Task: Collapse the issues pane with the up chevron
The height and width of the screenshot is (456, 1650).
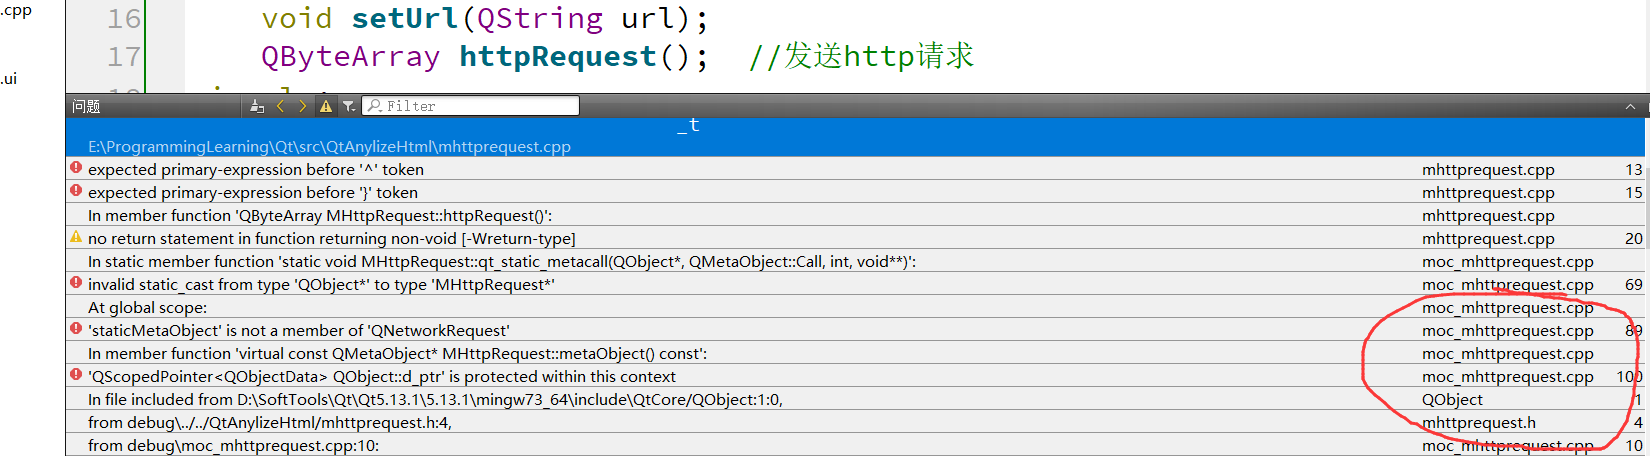Action: click(x=1630, y=107)
